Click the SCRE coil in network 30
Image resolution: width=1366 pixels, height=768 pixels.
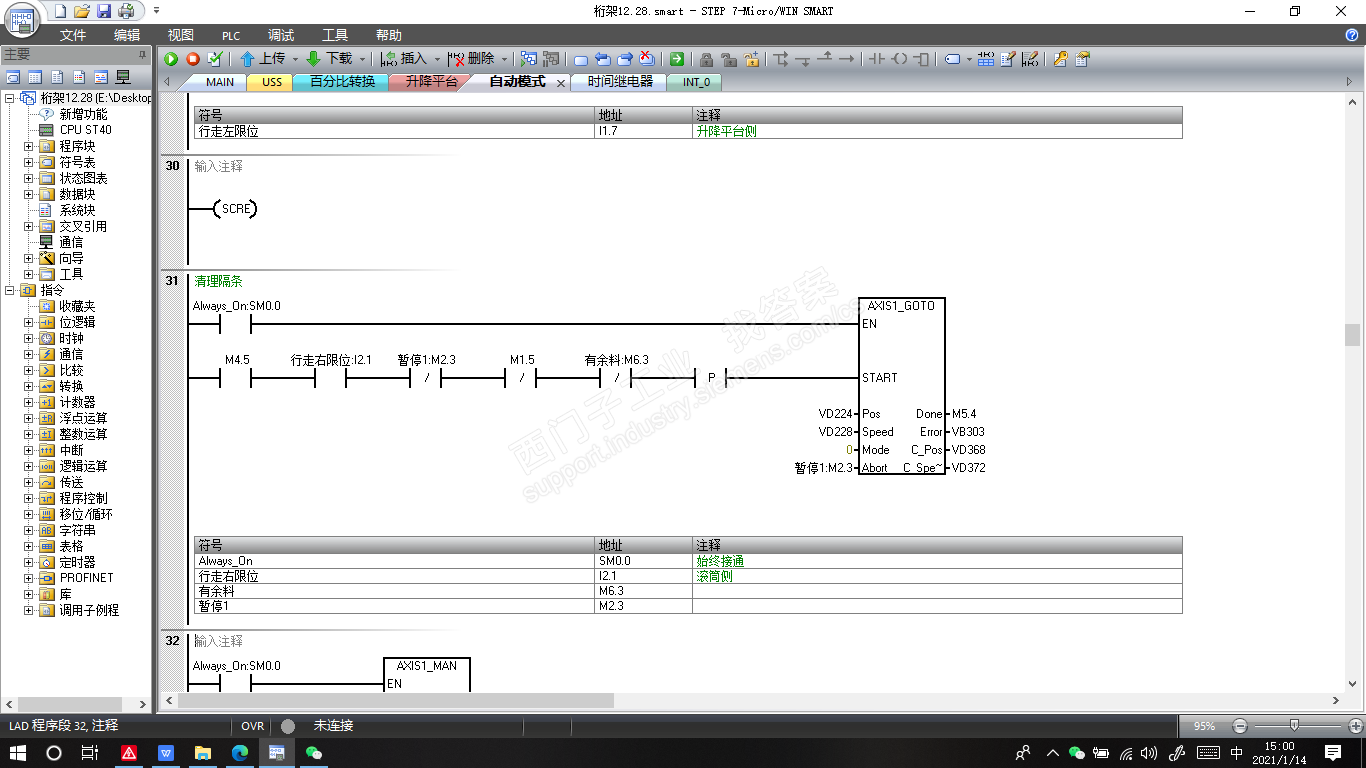(x=237, y=209)
